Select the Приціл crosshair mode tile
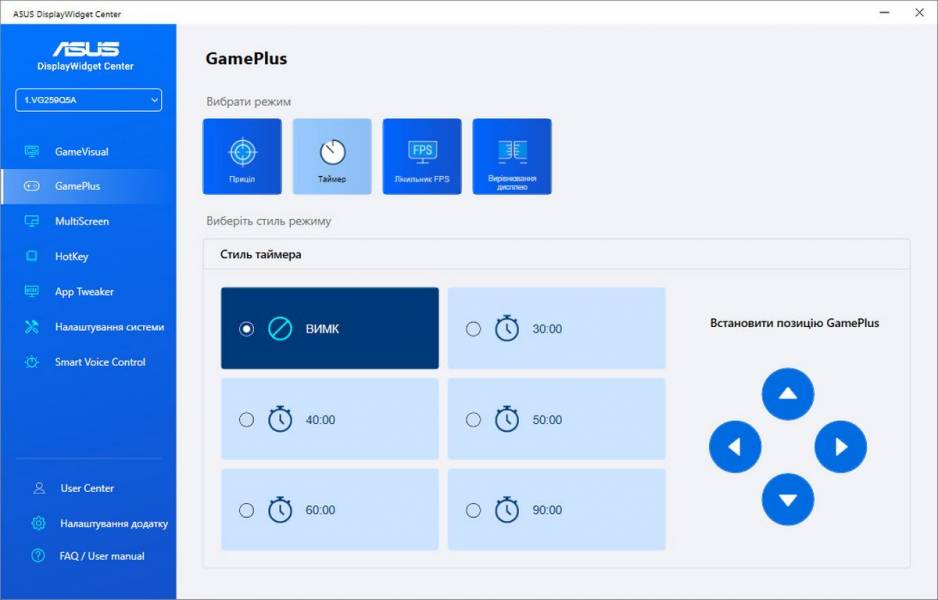 coord(242,156)
